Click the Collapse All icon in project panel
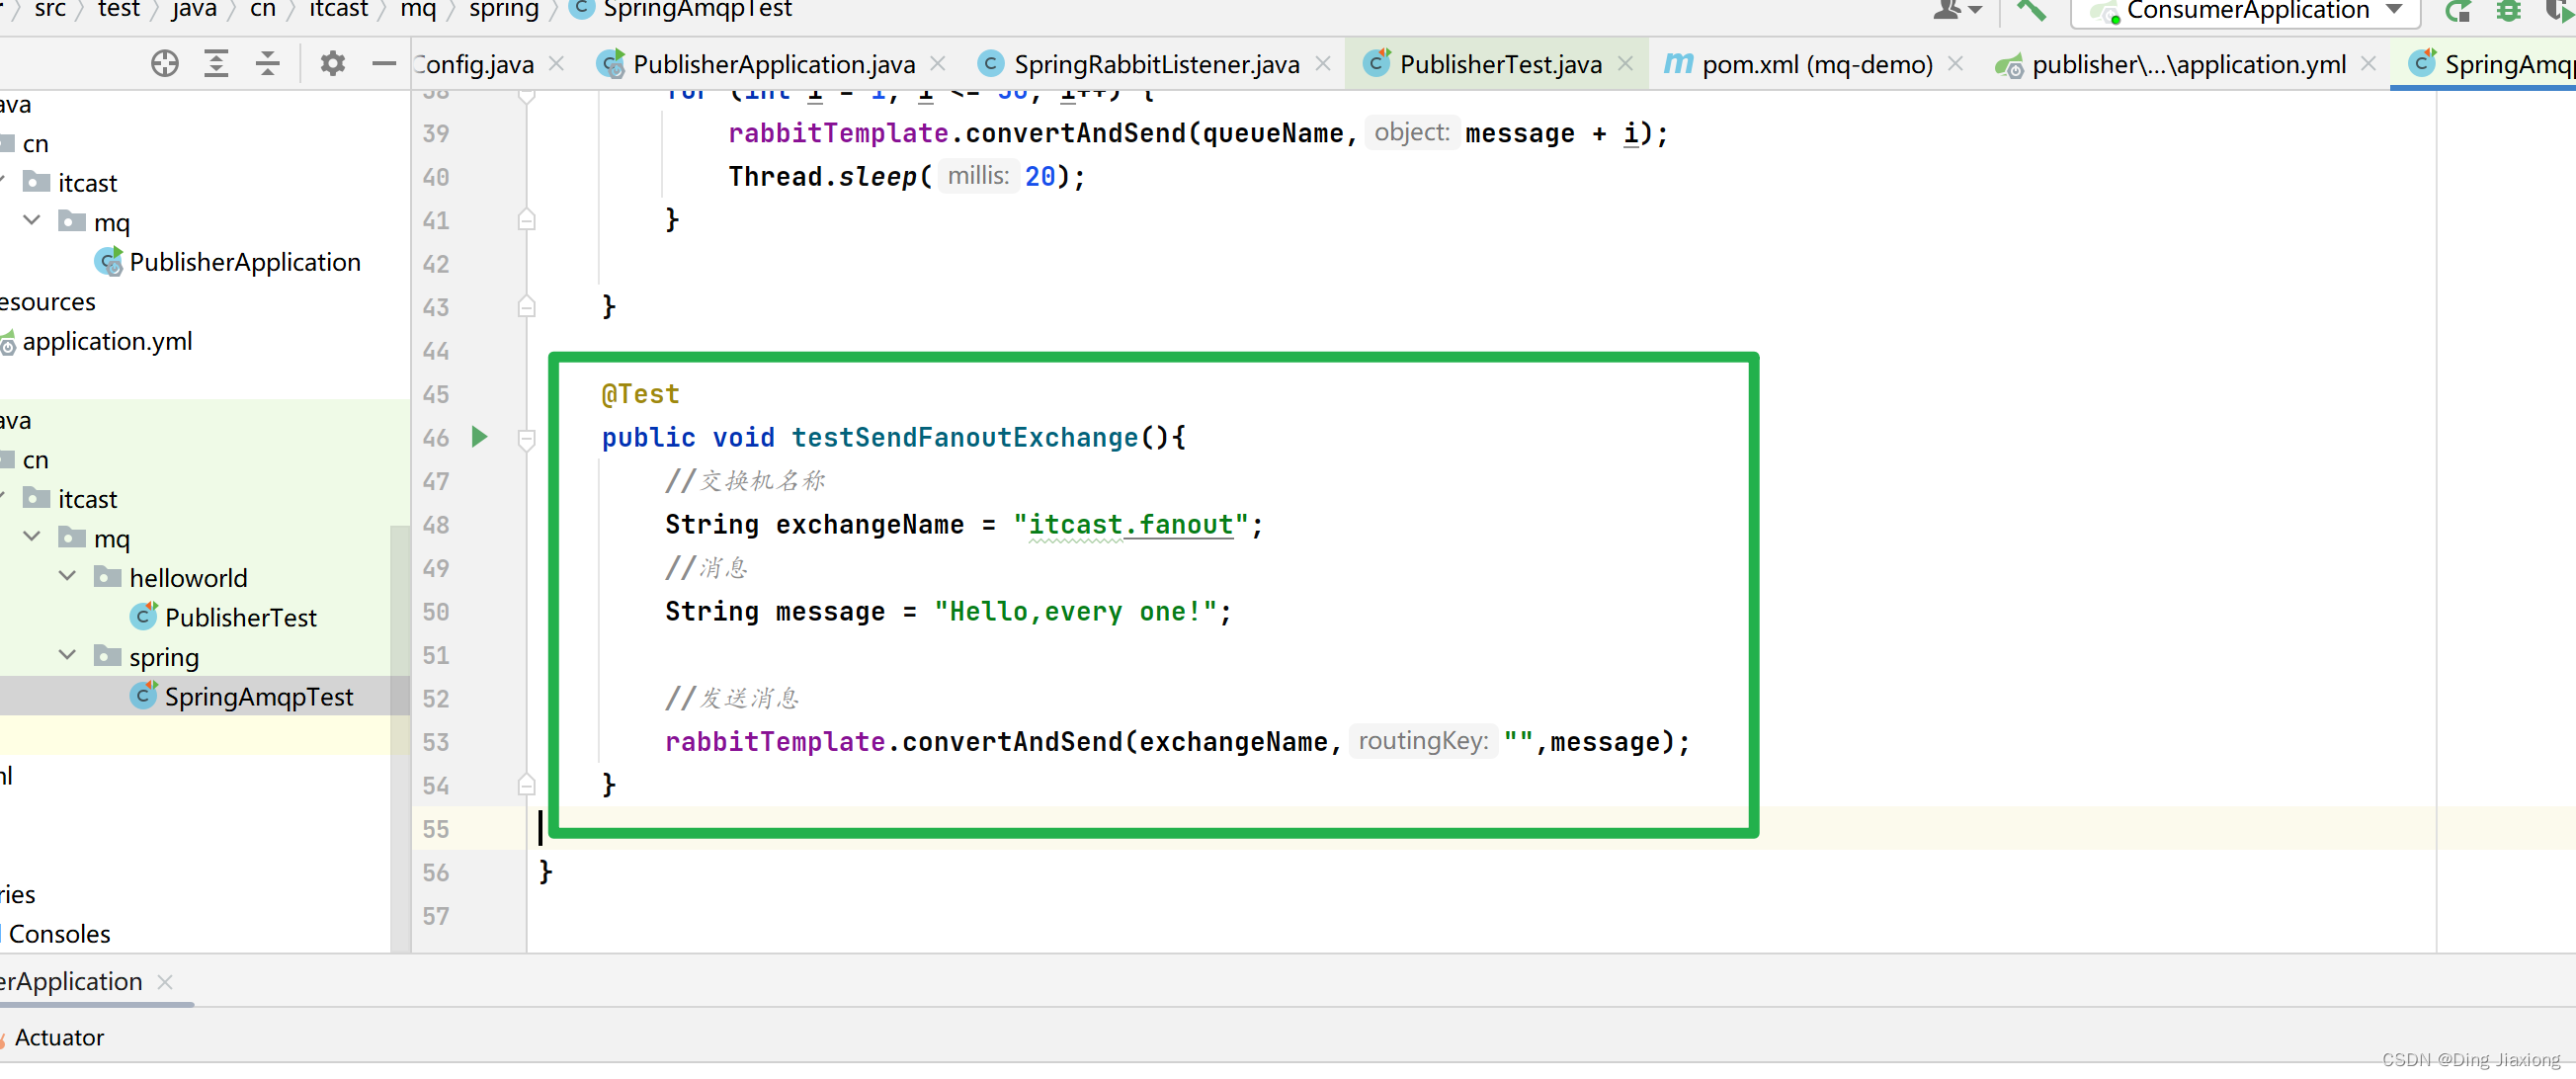The width and height of the screenshot is (2576, 1079). (x=268, y=64)
